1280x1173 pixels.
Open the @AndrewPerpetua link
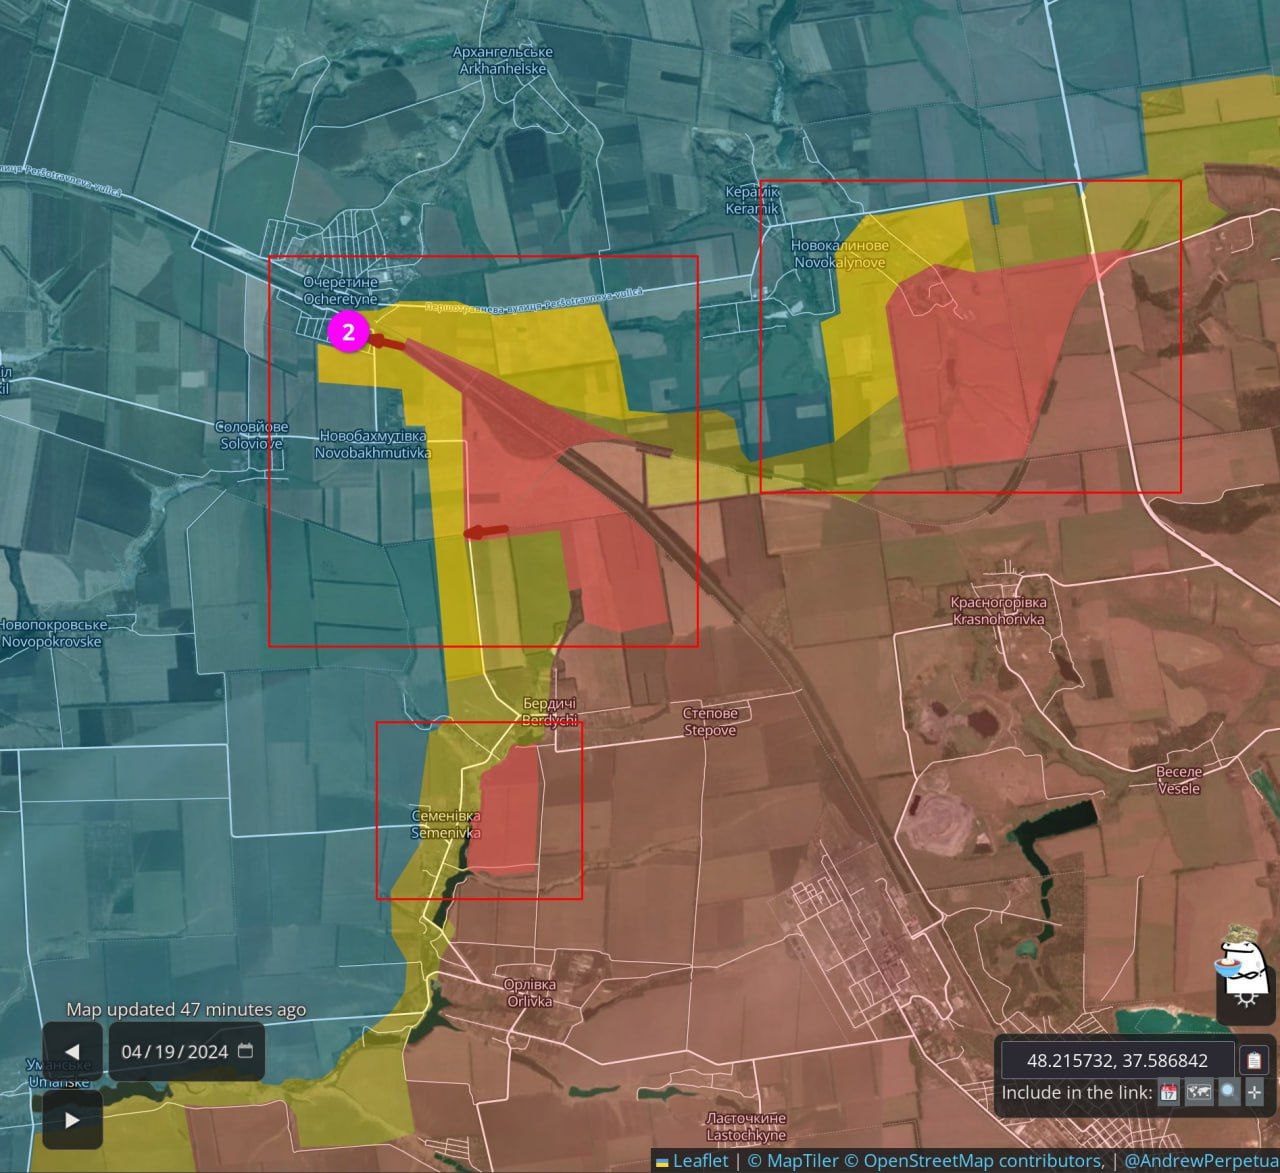1200,1160
